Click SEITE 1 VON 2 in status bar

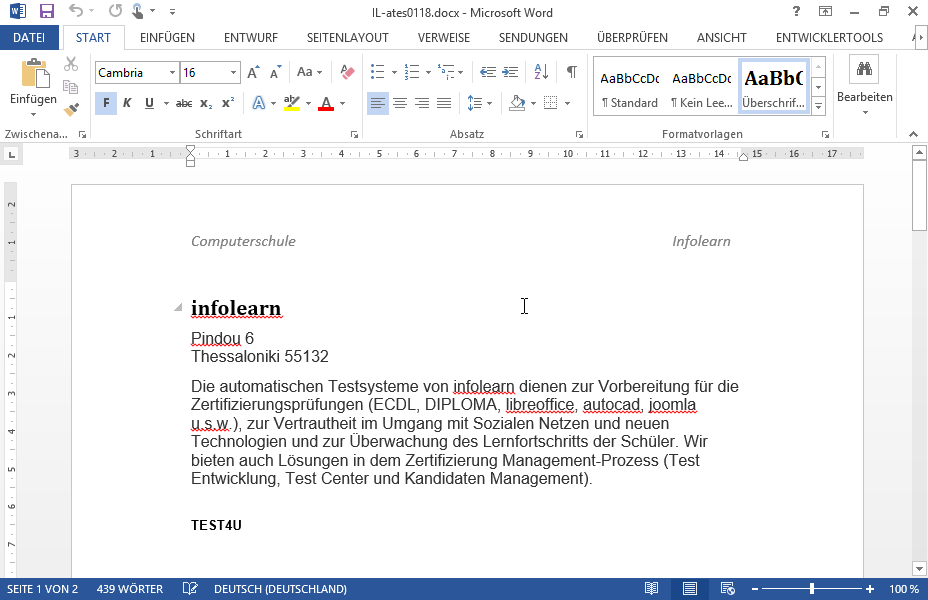tap(43, 589)
